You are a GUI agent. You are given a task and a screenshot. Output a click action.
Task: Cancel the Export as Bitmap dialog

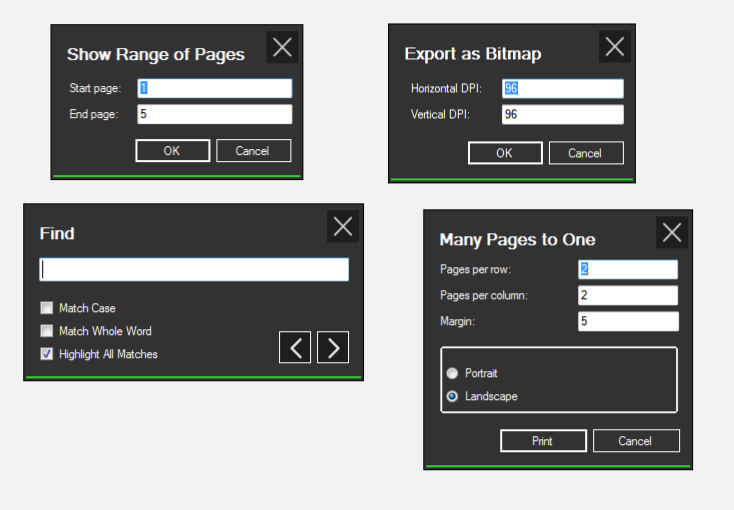coord(584,153)
